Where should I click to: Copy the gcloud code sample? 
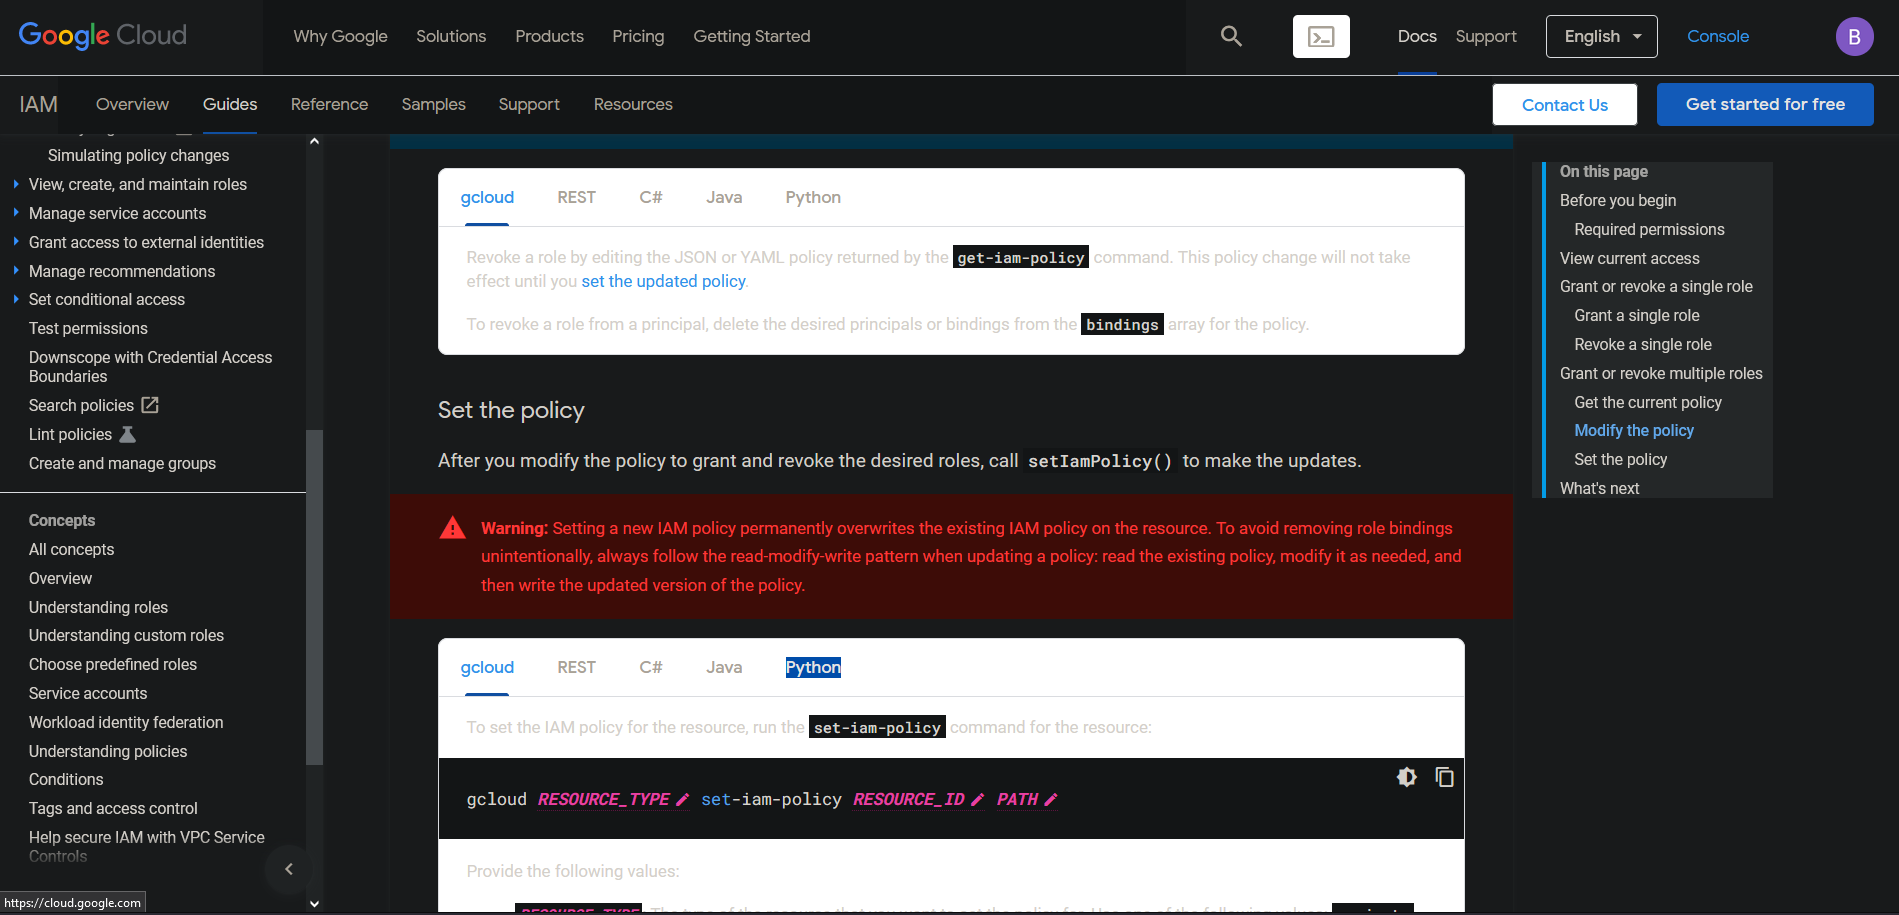1444,777
